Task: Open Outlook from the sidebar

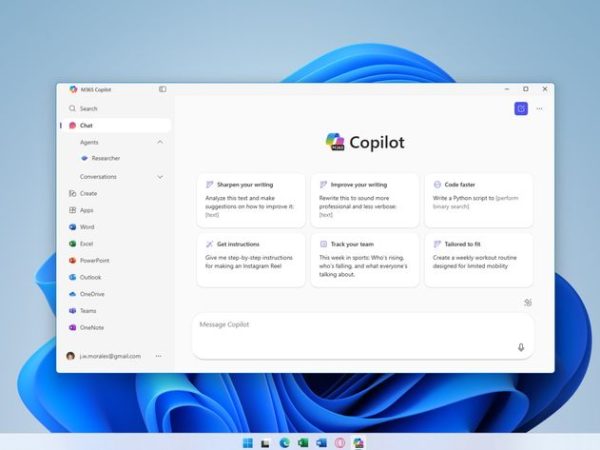Action: pos(90,277)
